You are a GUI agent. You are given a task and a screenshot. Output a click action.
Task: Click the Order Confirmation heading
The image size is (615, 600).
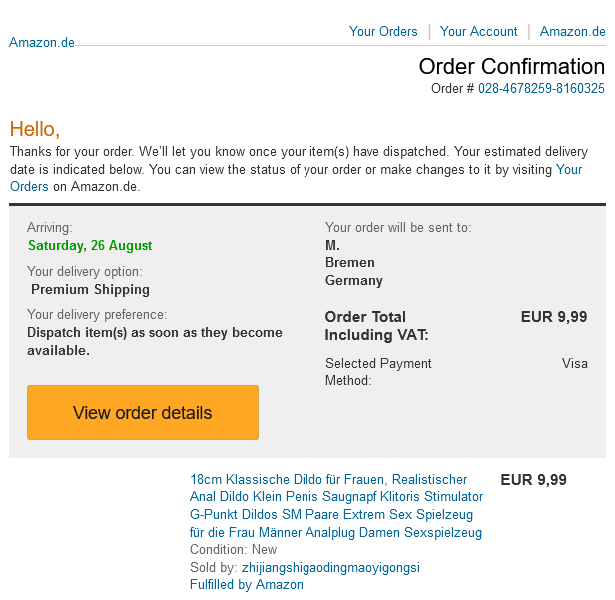point(511,67)
